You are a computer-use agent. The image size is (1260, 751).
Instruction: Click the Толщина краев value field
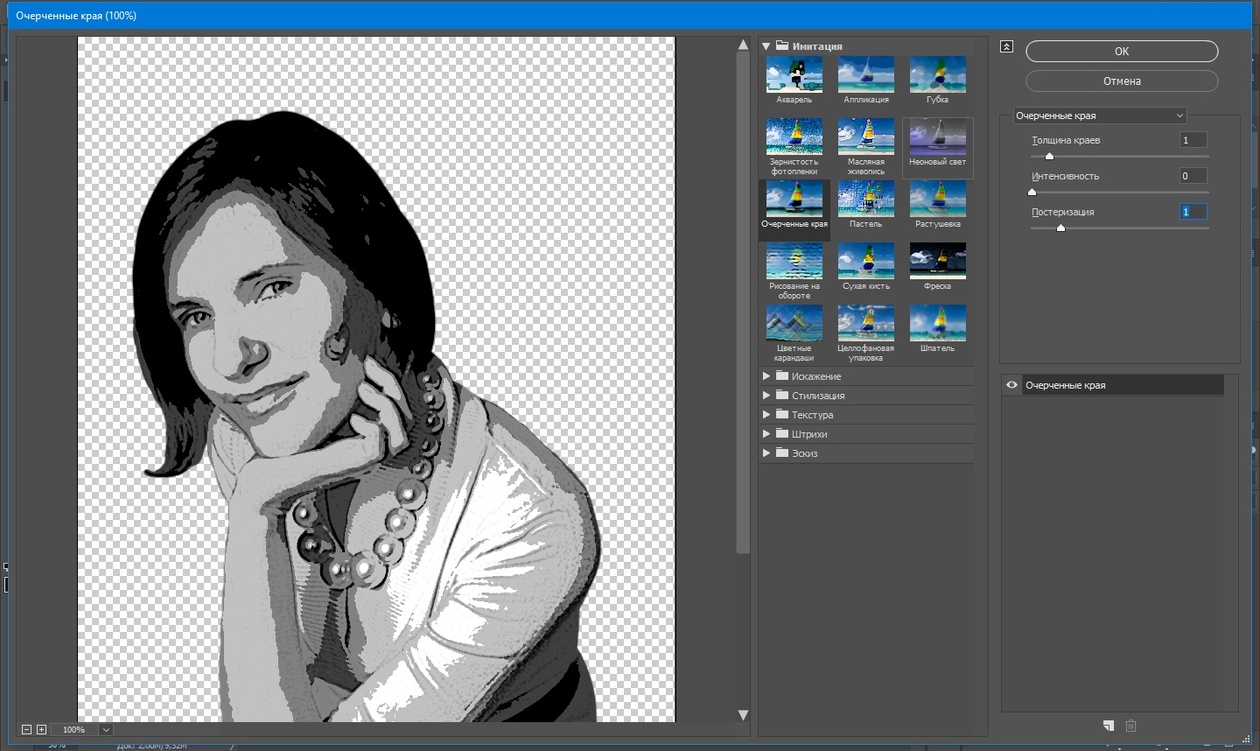[x=1192, y=140]
